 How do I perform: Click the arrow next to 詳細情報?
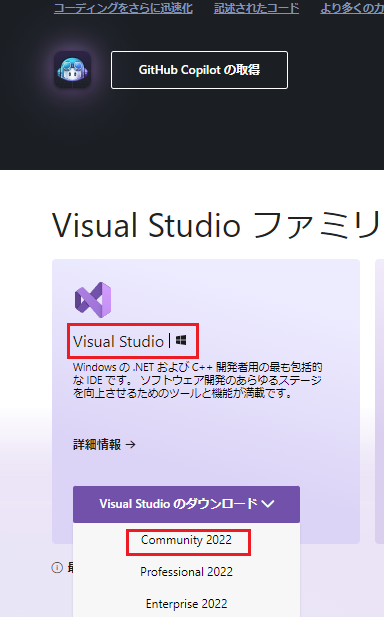point(131,445)
